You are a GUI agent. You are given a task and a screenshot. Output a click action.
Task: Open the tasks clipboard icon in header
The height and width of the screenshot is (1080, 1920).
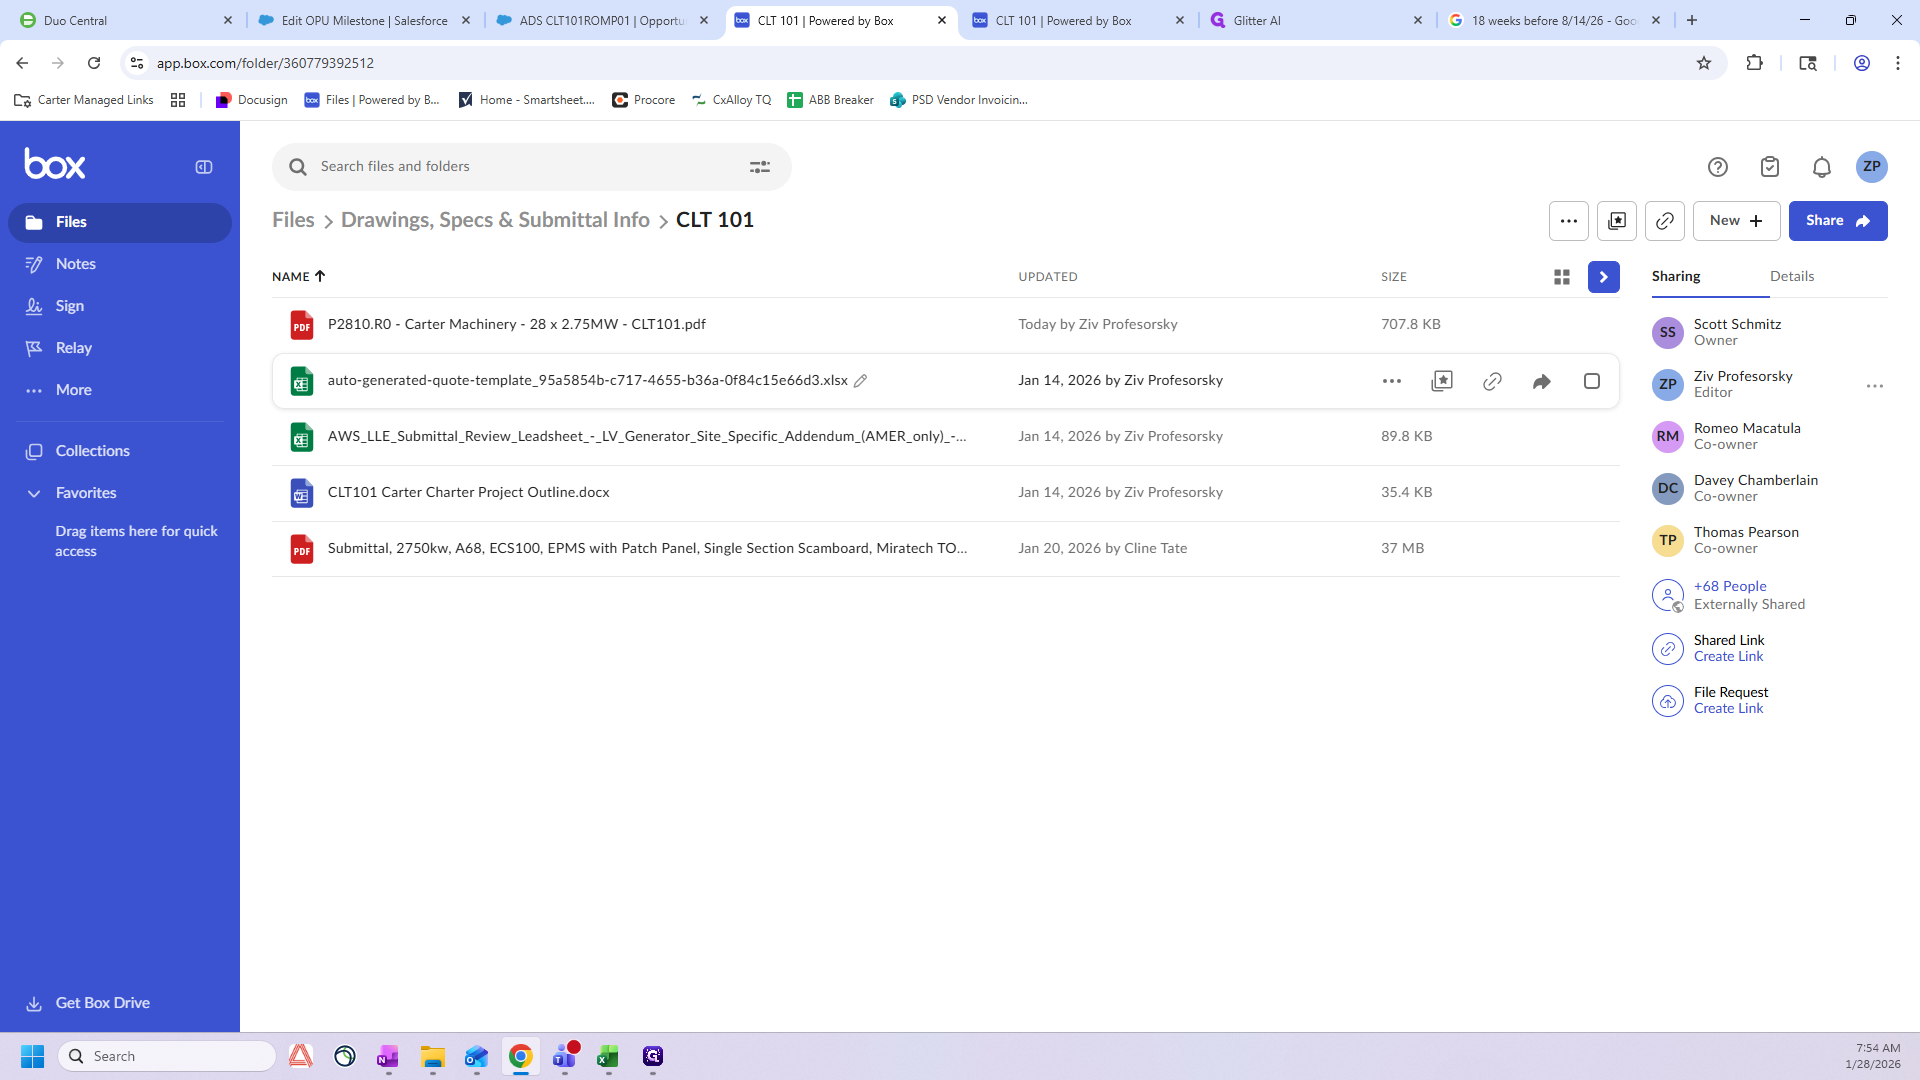pos(1769,167)
